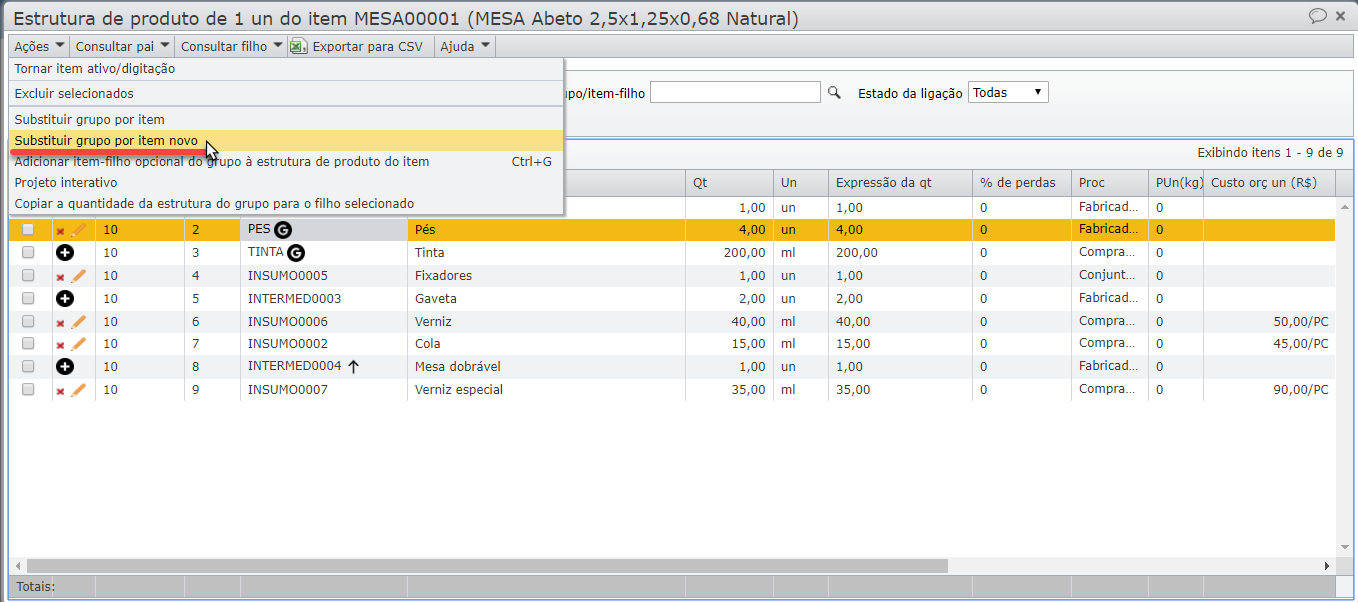Open the comment speech bubble icon
This screenshot has height=602, width=1358.
1317,16
